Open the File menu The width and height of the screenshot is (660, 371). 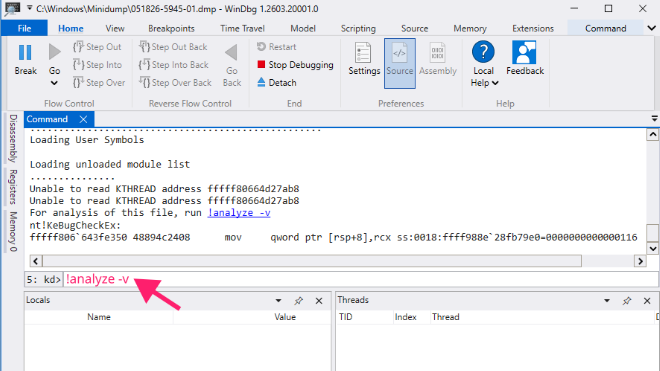pyautogui.click(x=24, y=28)
